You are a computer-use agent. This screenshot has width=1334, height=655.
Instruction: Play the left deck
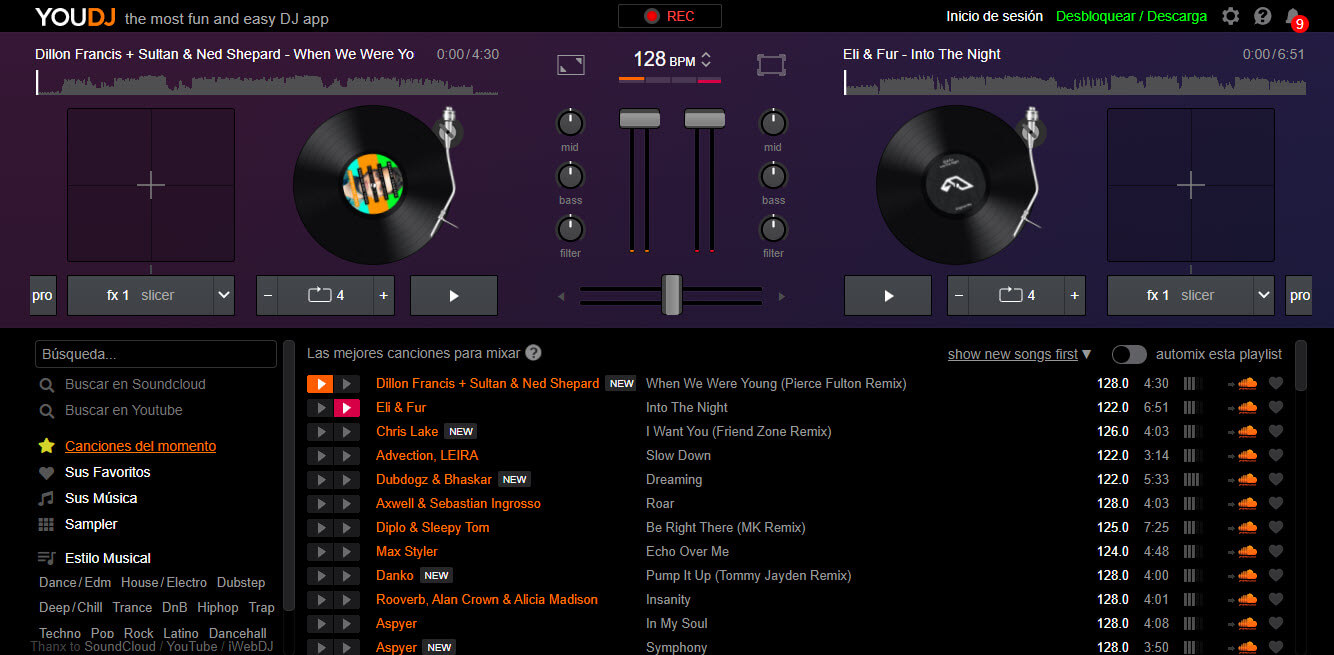point(454,296)
